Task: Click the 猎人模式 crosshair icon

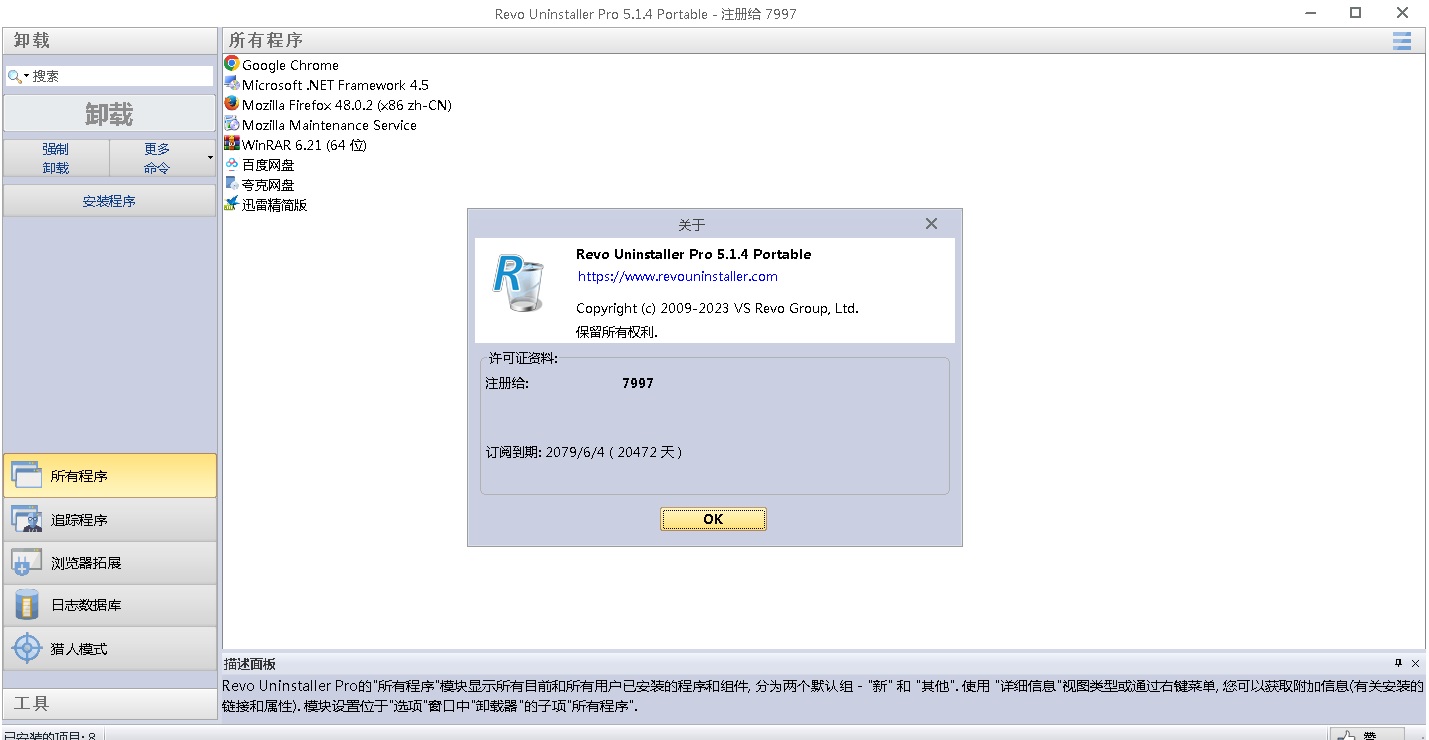Action: point(26,648)
